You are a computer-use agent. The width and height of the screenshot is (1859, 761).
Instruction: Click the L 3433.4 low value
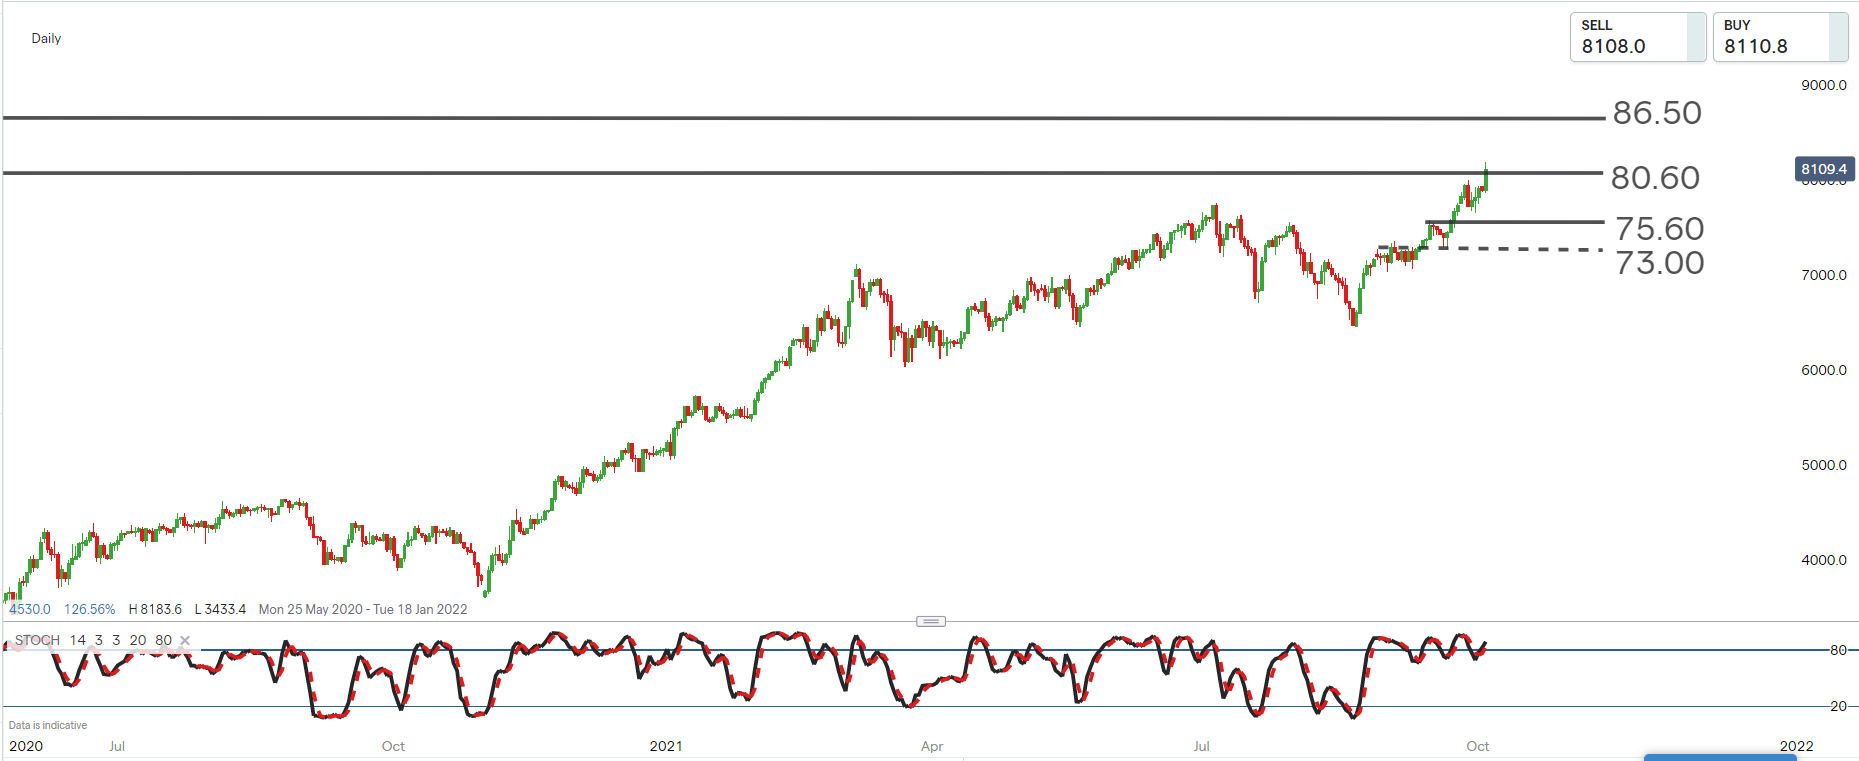tap(220, 609)
